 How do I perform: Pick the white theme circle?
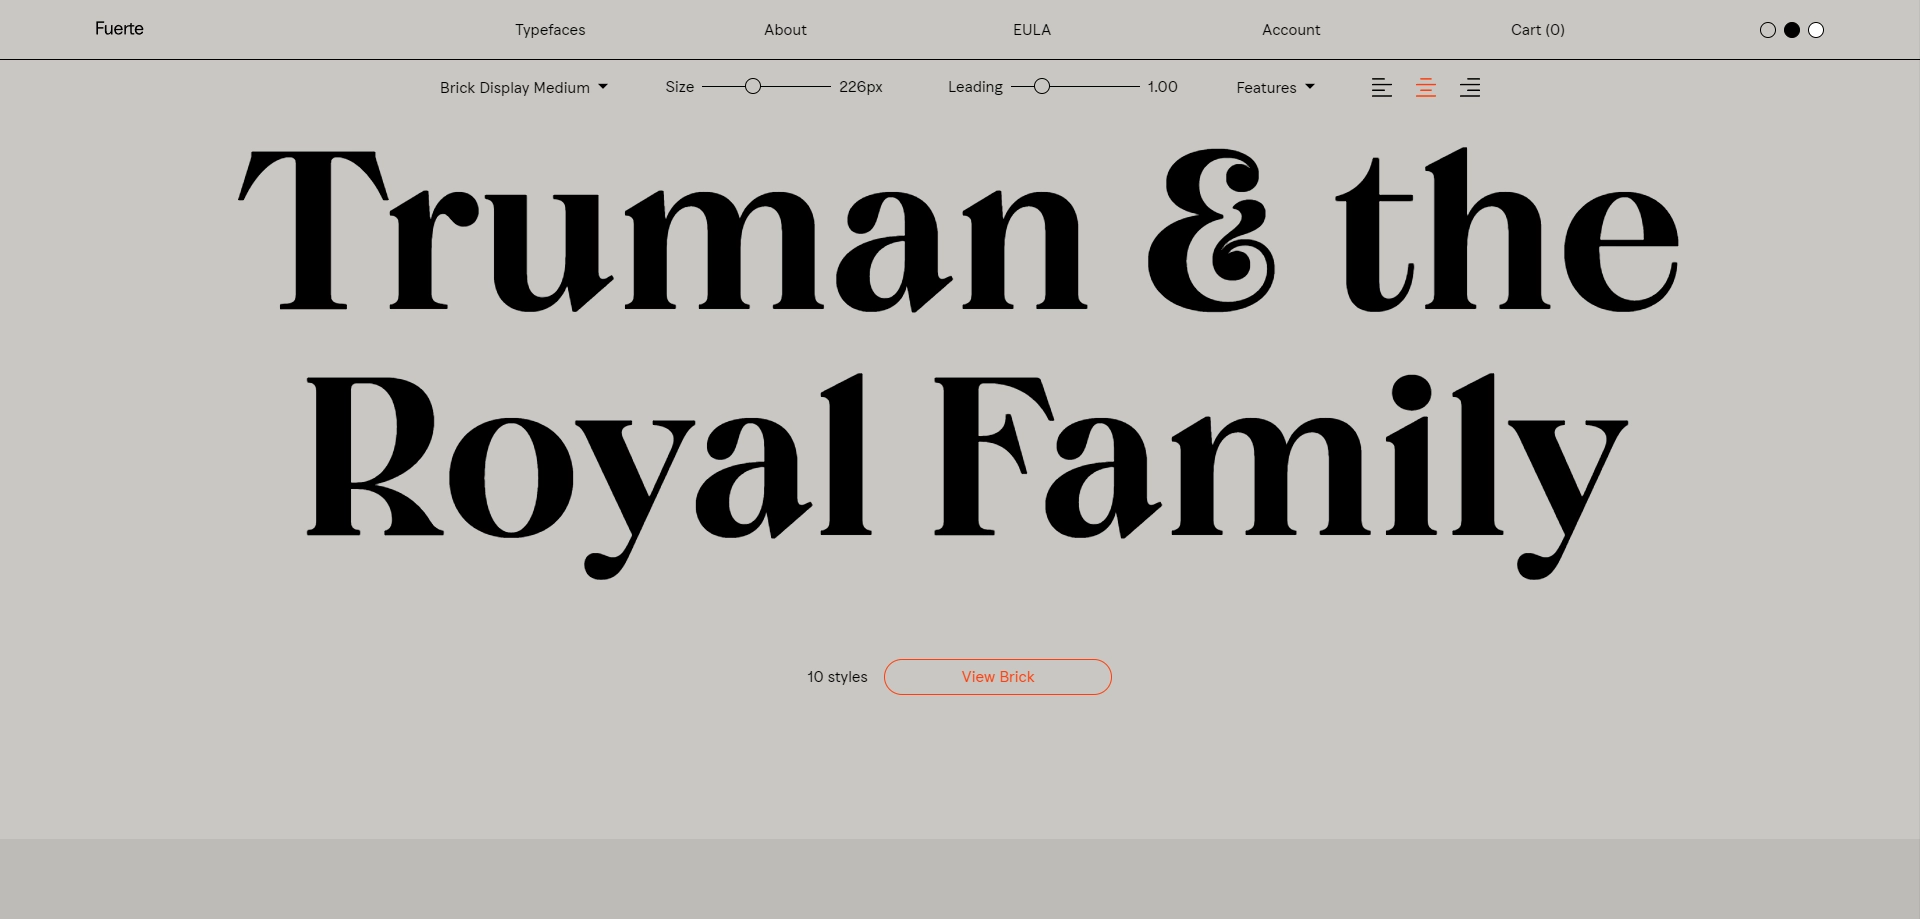[1816, 30]
